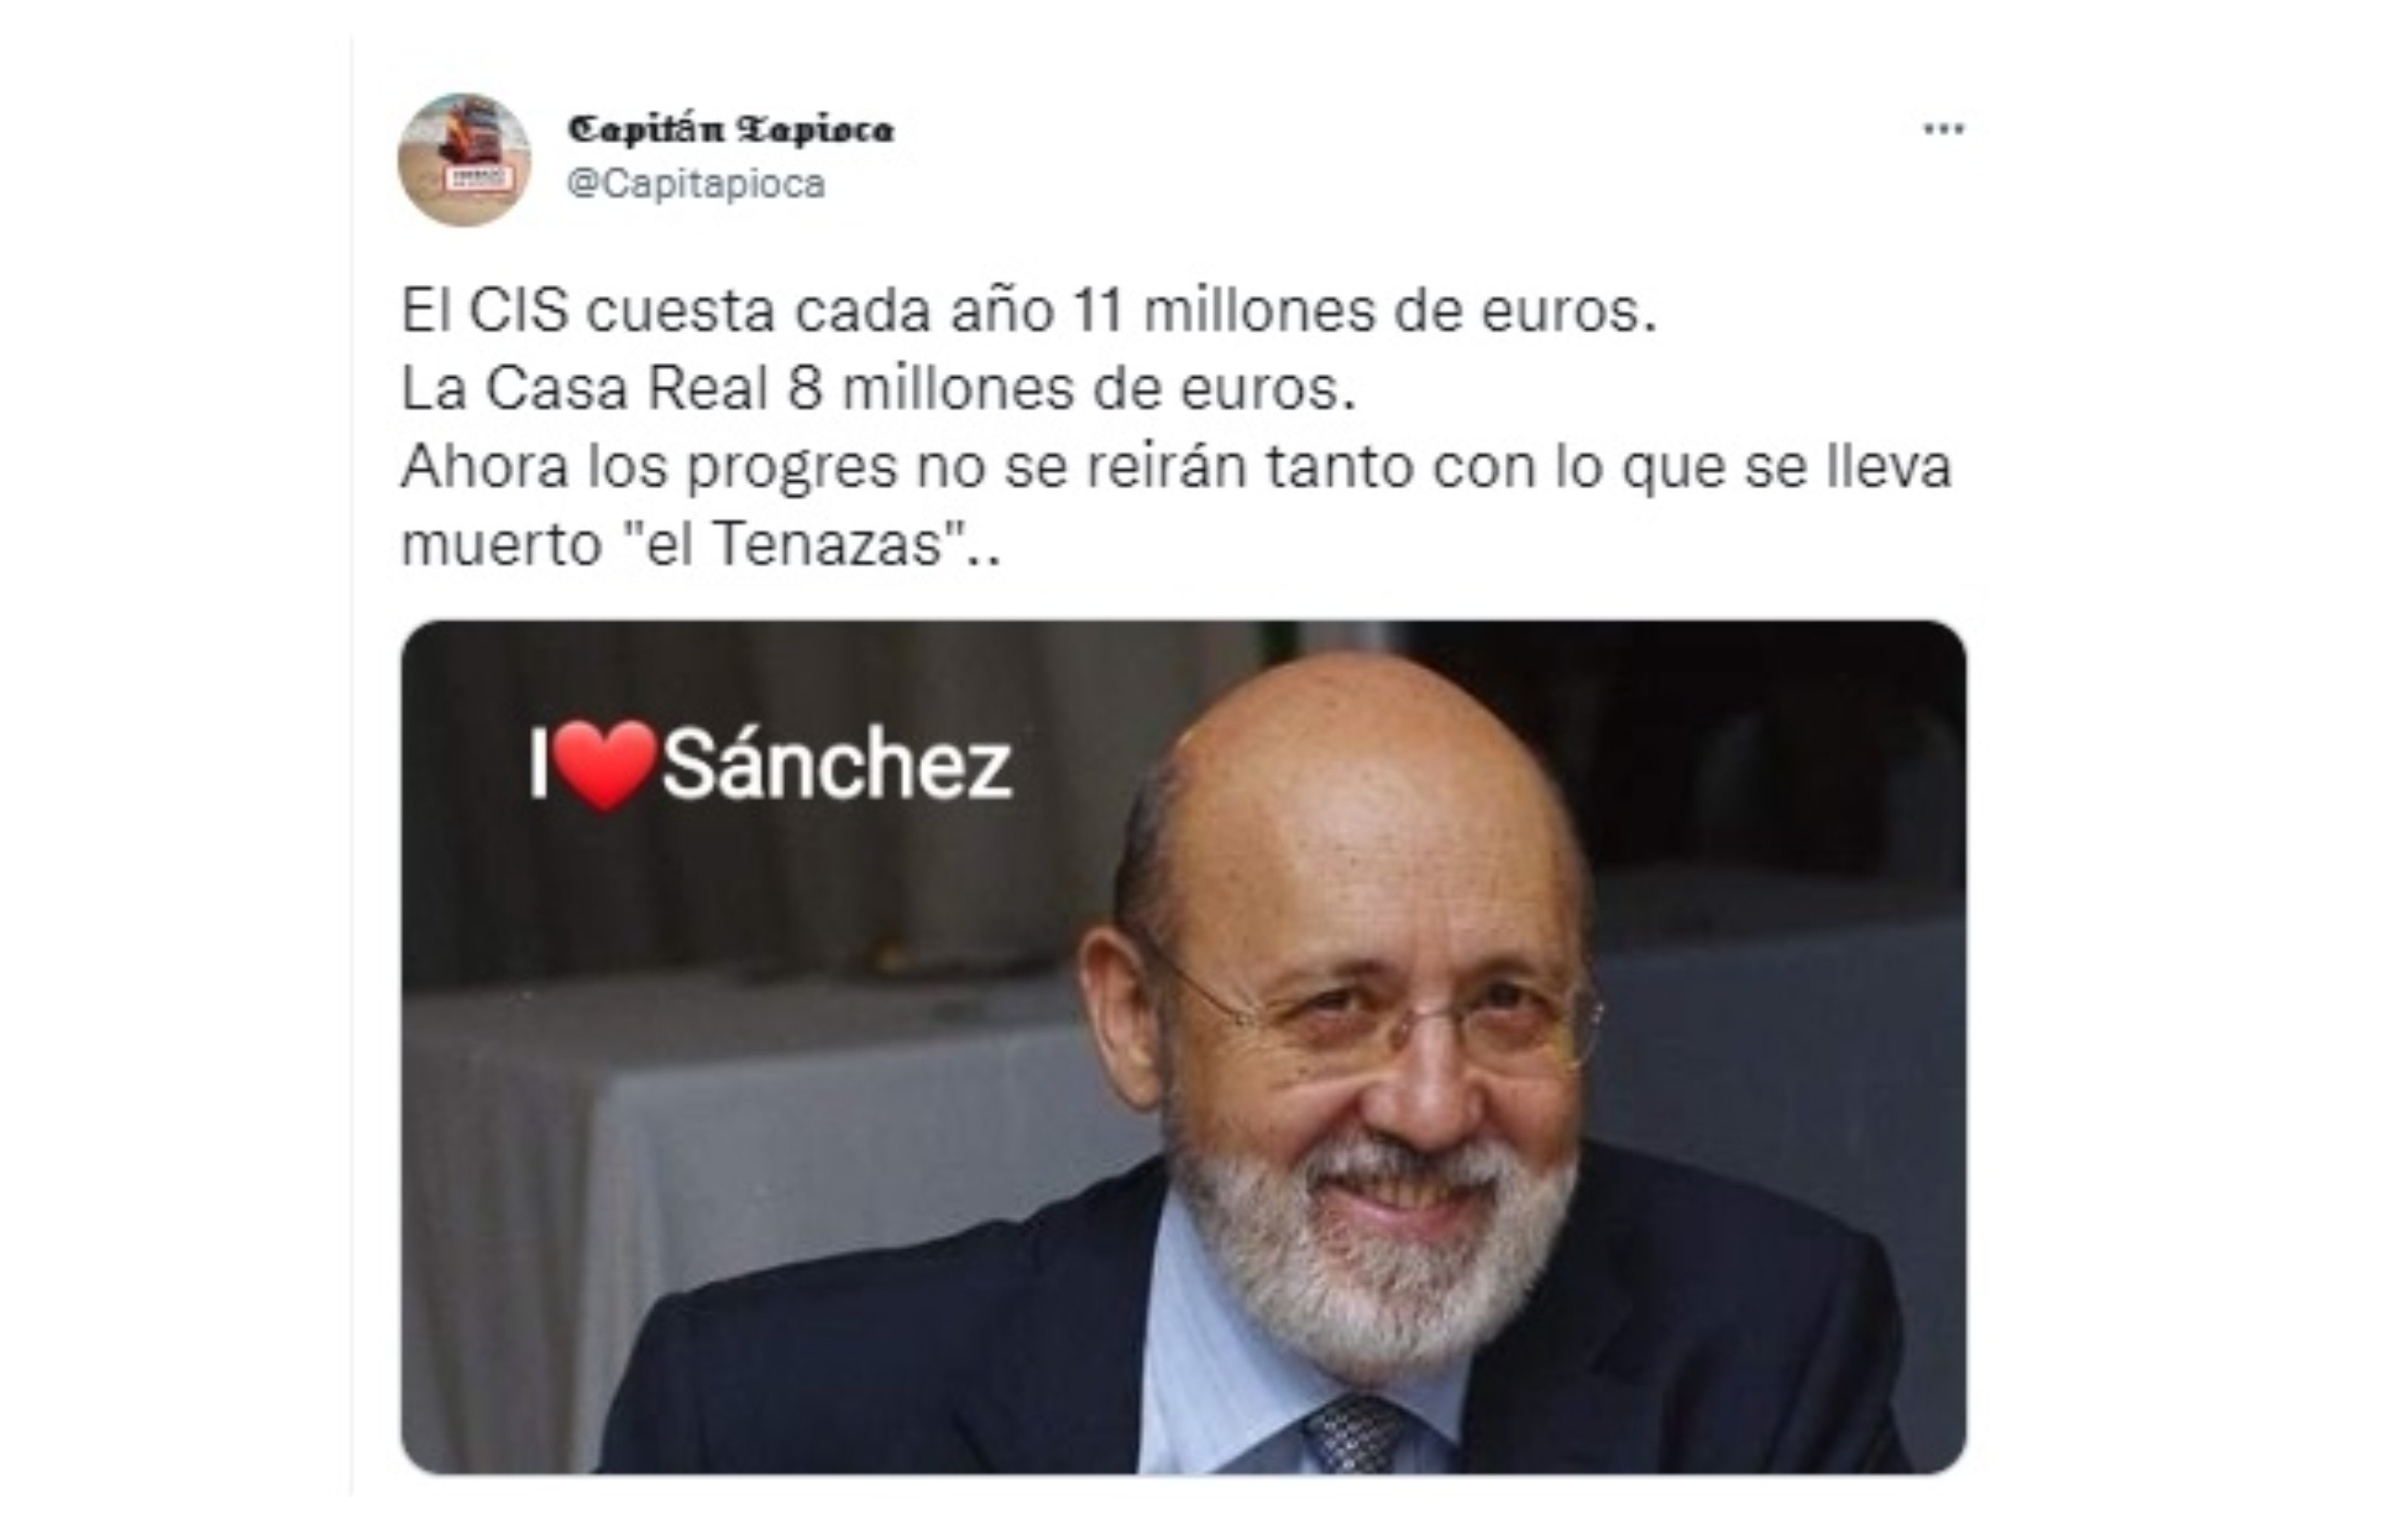The width and height of the screenshot is (2408, 1528).
Task: Click the "Sánchez" overlay text in image
Action: (837, 766)
